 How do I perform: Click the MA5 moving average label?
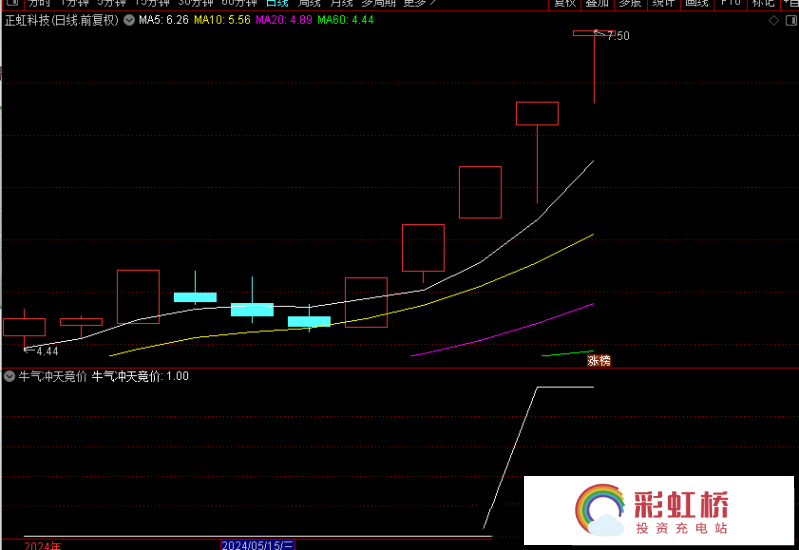(162, 20)
